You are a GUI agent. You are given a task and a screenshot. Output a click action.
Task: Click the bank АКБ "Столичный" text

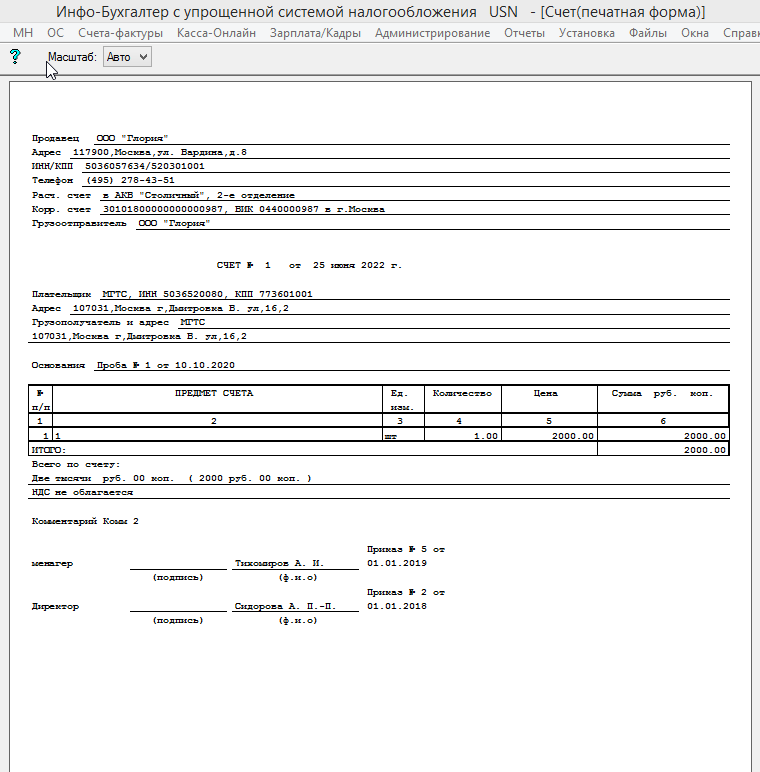[199, 195]
